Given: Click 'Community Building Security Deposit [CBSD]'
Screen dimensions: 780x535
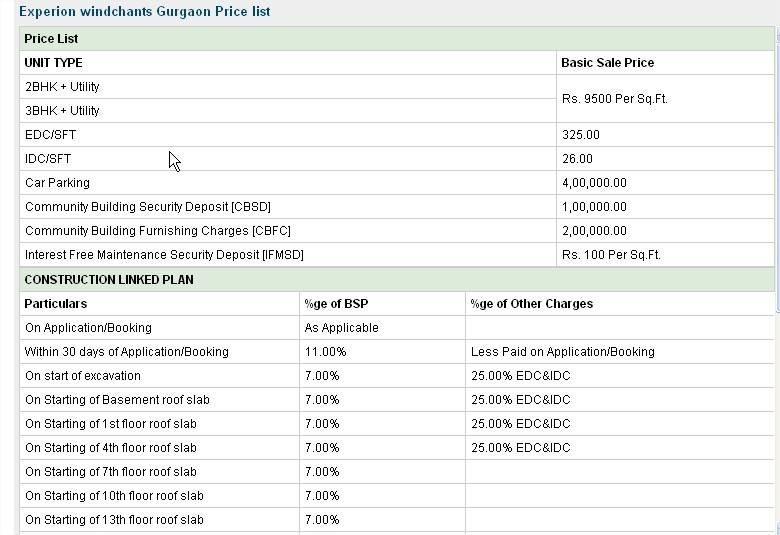Looking at the screenshot, I should pos(148,207).
